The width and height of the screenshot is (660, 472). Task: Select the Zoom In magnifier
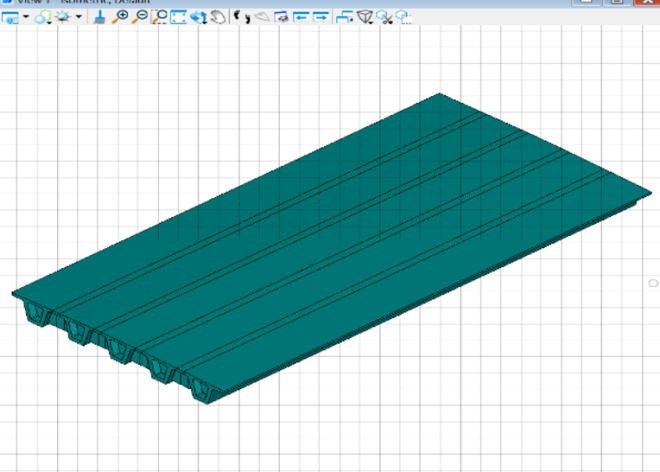120,17
